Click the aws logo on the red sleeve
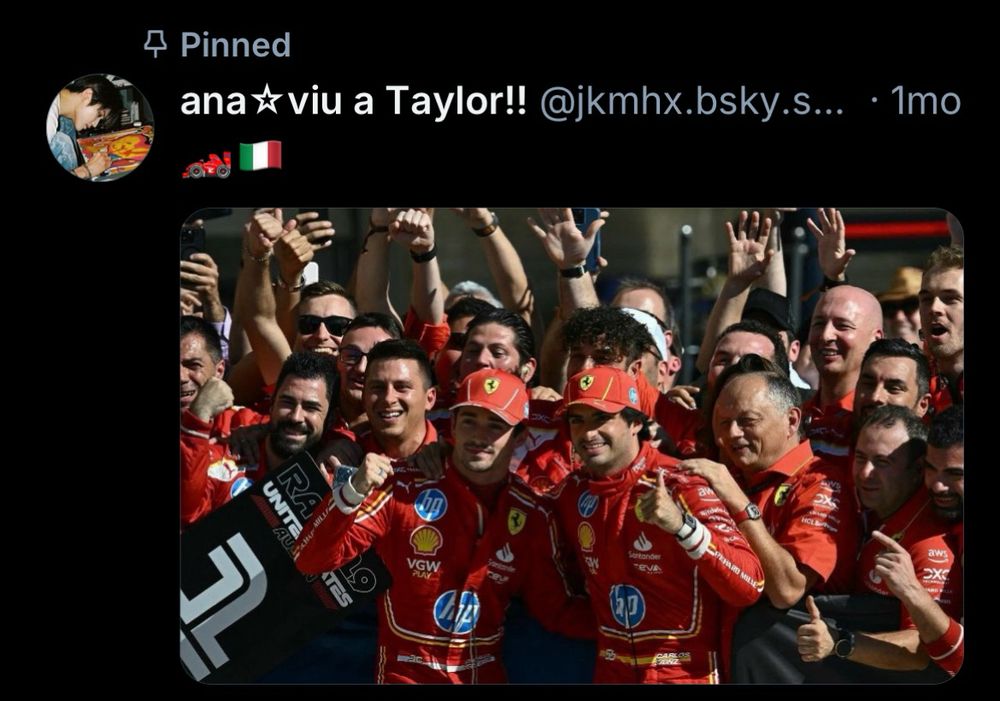 click(938, 554)
